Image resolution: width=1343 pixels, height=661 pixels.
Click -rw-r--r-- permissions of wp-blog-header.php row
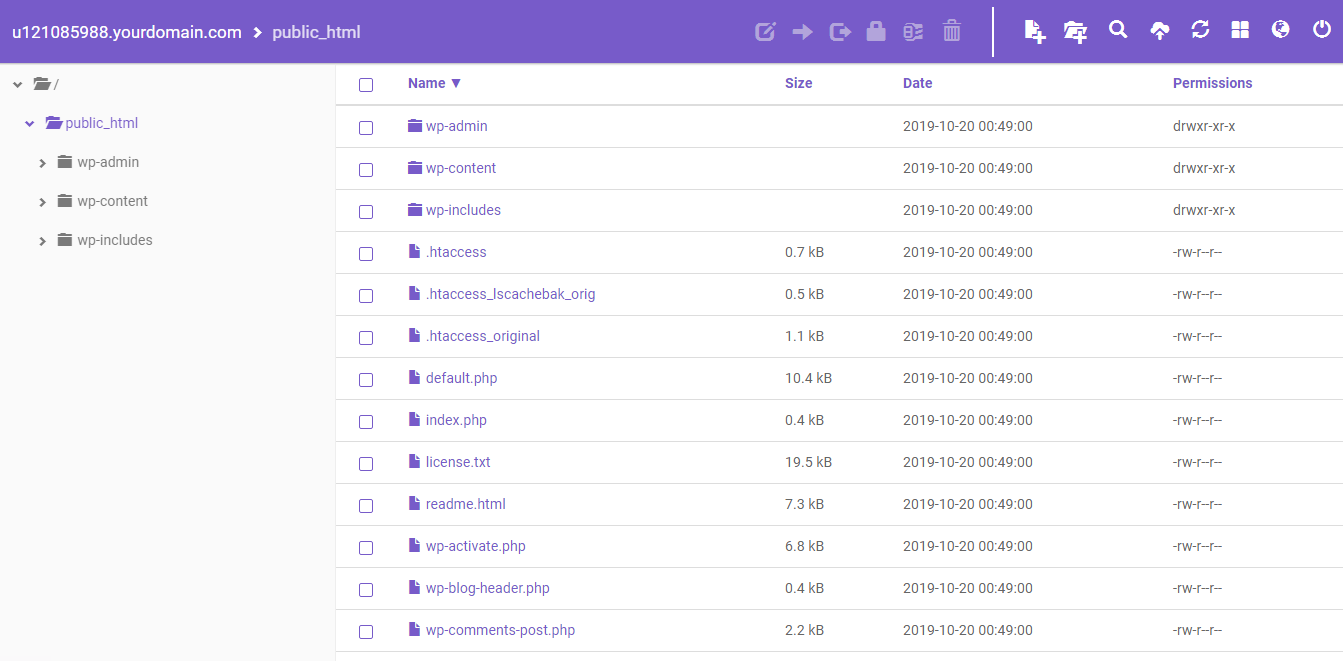[1197, 588]
